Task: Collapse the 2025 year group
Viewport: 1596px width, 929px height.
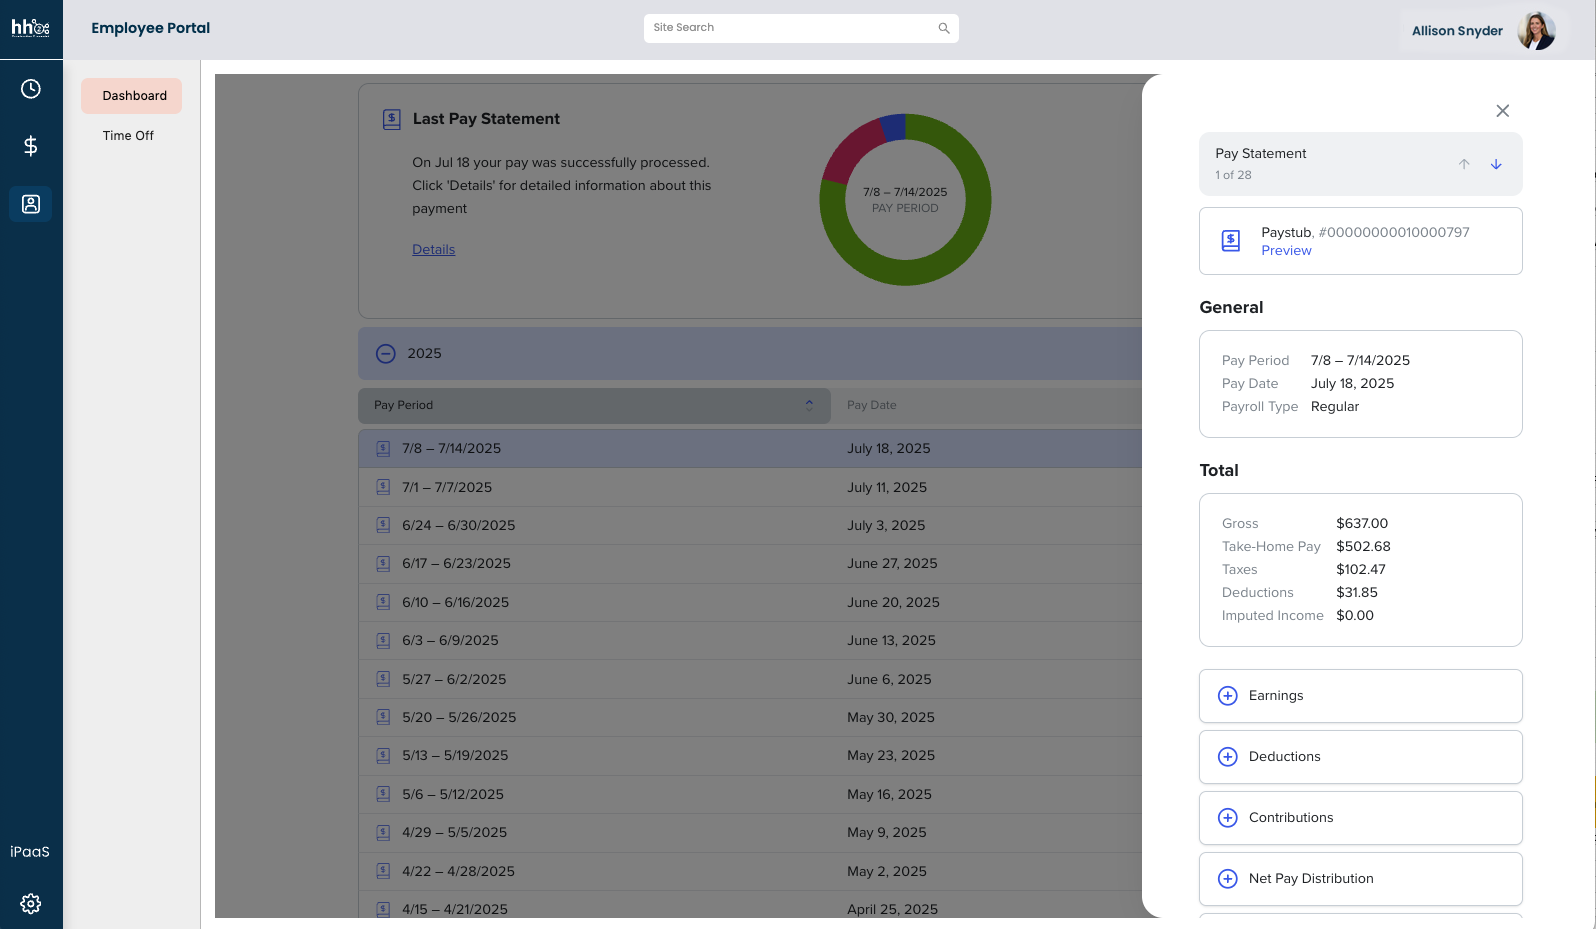Action: pyautogui.click(x=386, y=353)
